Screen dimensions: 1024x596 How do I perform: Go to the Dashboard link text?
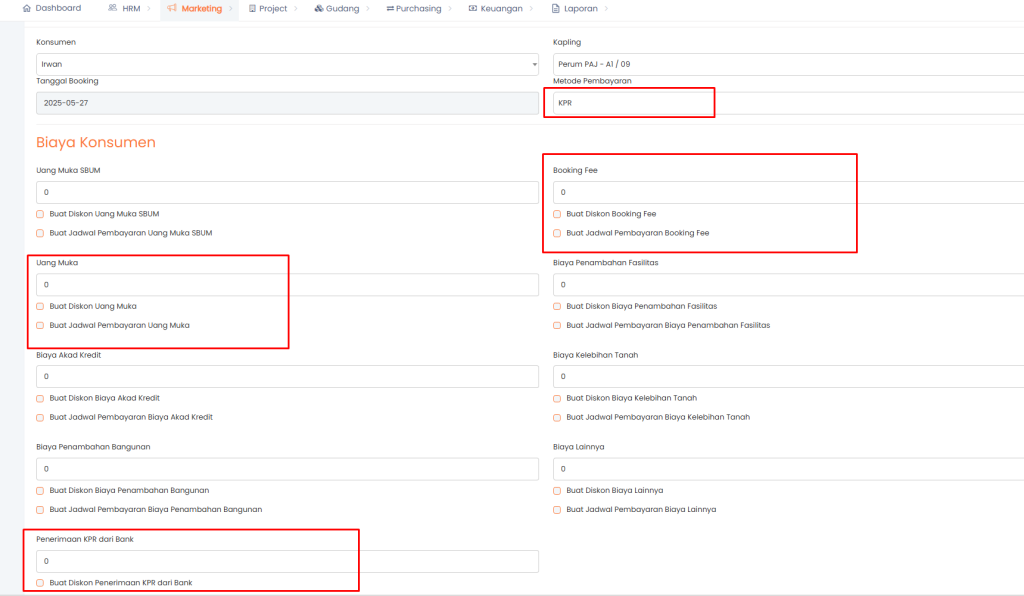[x=58, y=8]
